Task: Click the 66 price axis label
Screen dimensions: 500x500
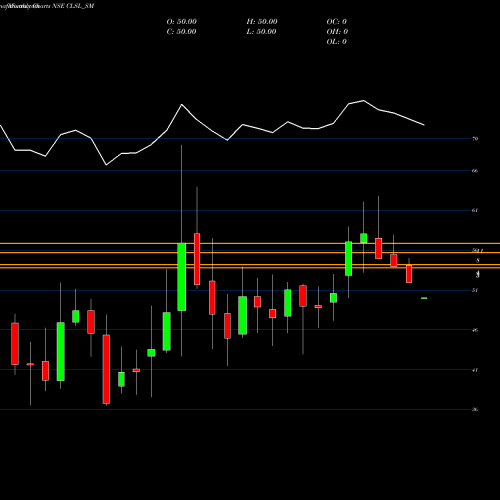Action: pos(475,171)
